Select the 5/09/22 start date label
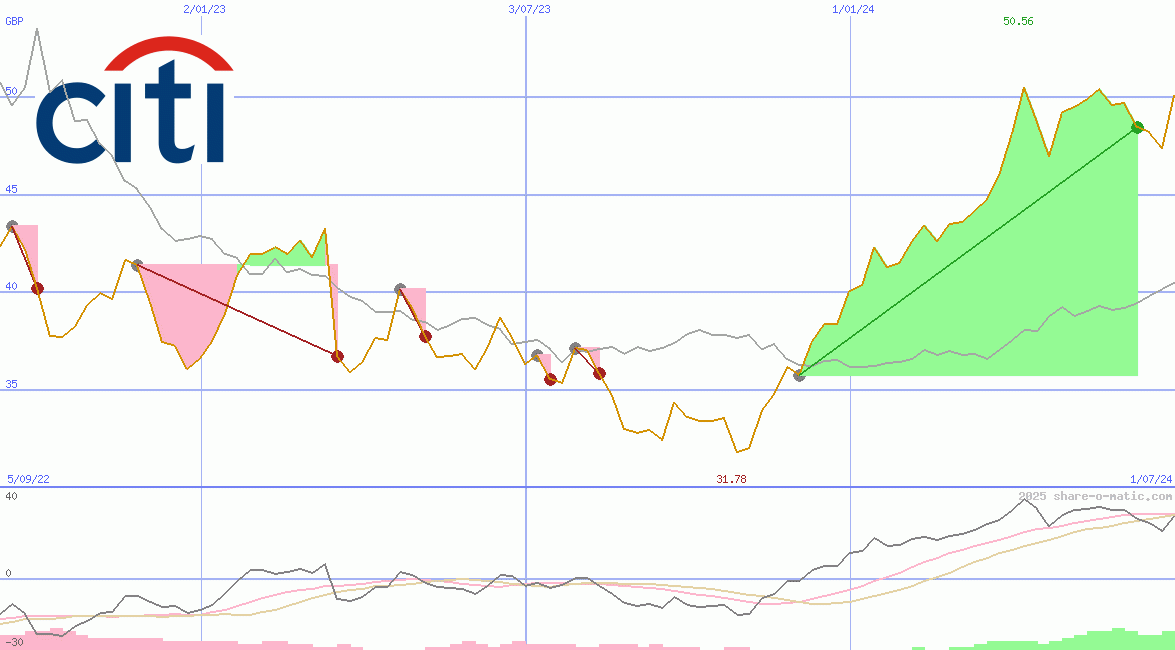This screenshot has width=1175, height=650. click(28, 479)
